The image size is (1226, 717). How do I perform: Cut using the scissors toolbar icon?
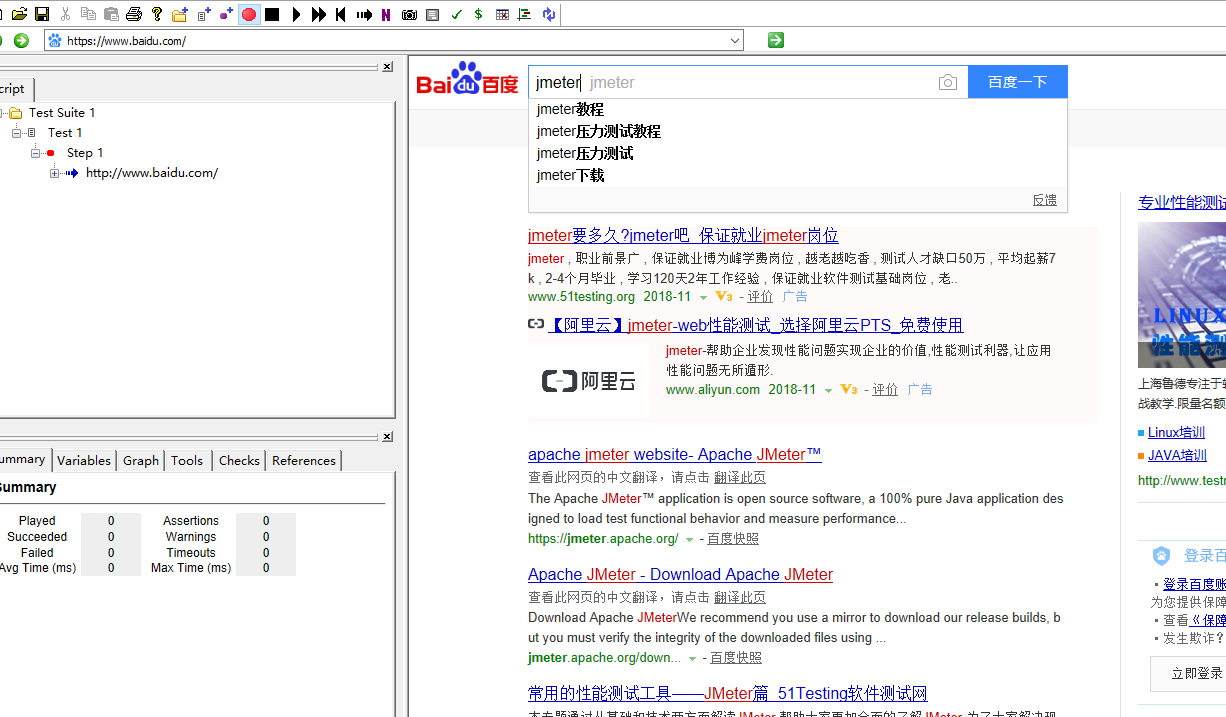pos(66,14)
